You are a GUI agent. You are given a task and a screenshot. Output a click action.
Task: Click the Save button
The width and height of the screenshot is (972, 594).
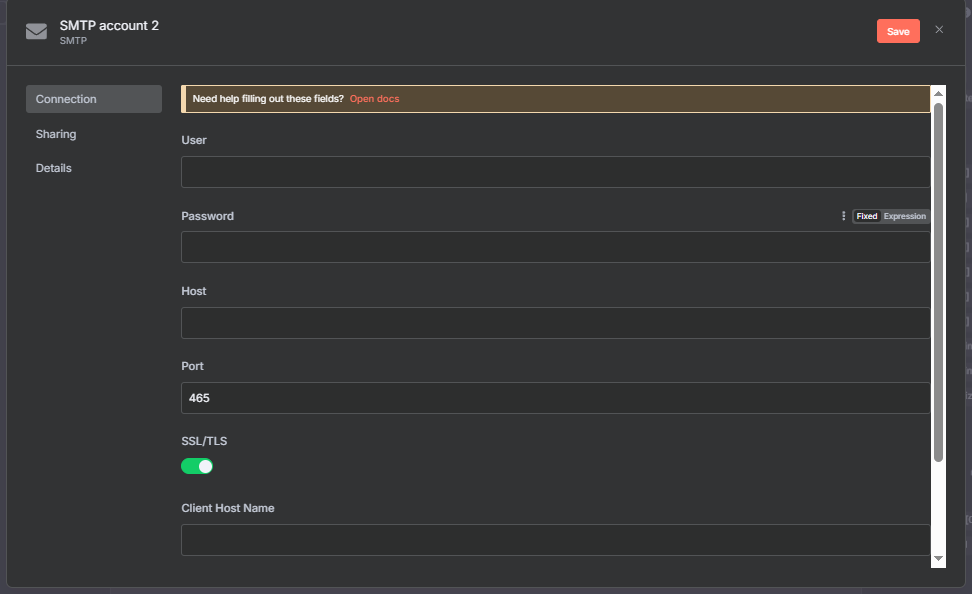(898, 31)
